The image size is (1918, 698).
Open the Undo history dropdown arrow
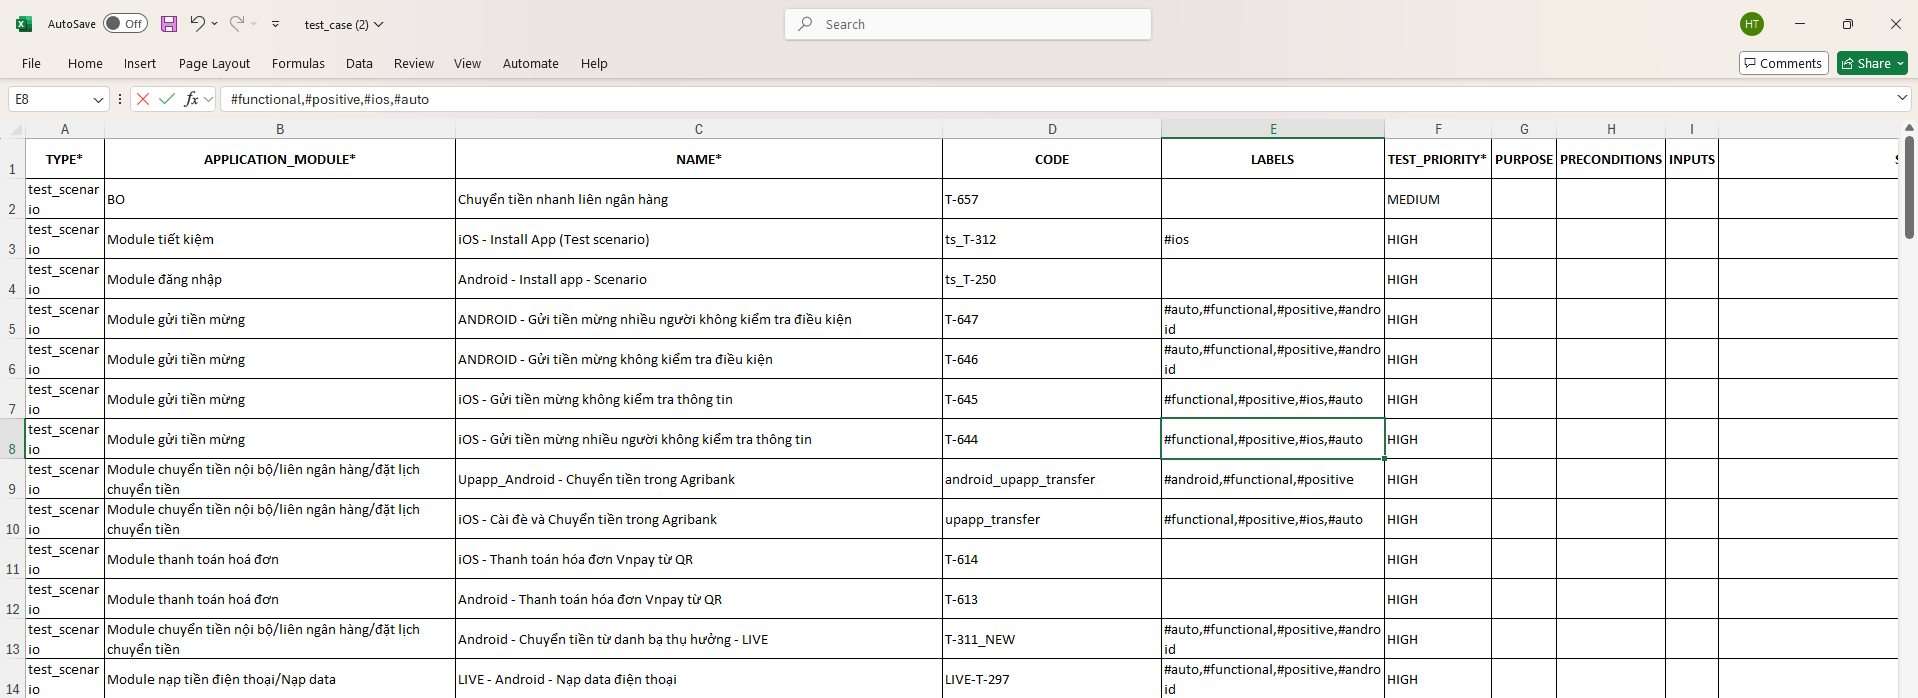coord(215,24)
